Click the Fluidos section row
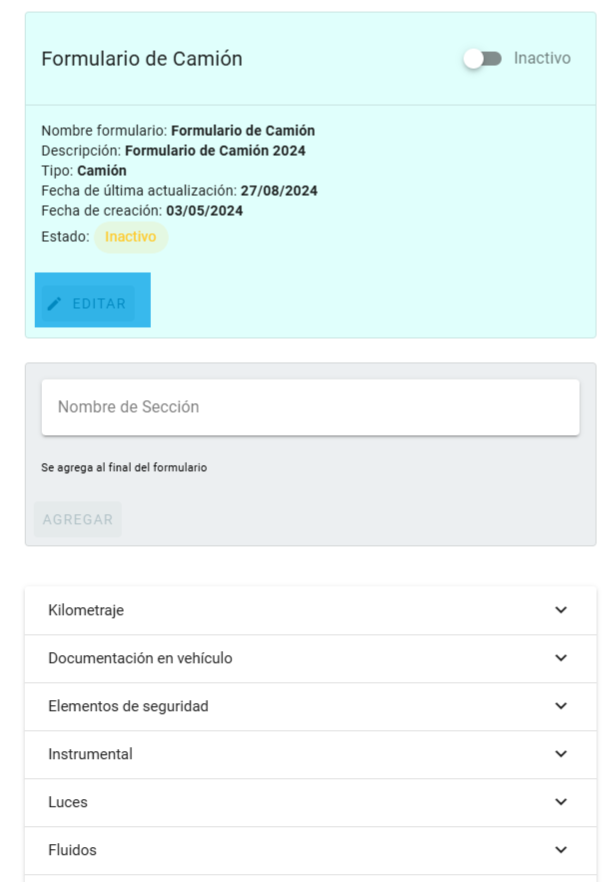Image resolution: width=610 pixels, height=882 pixels. (x=300, y=850)
